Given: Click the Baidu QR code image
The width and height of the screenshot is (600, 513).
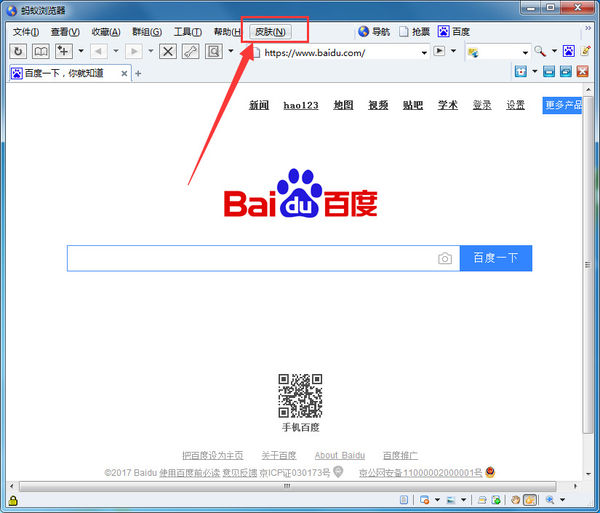Looking at the screenshot, I should click(300, 396).
